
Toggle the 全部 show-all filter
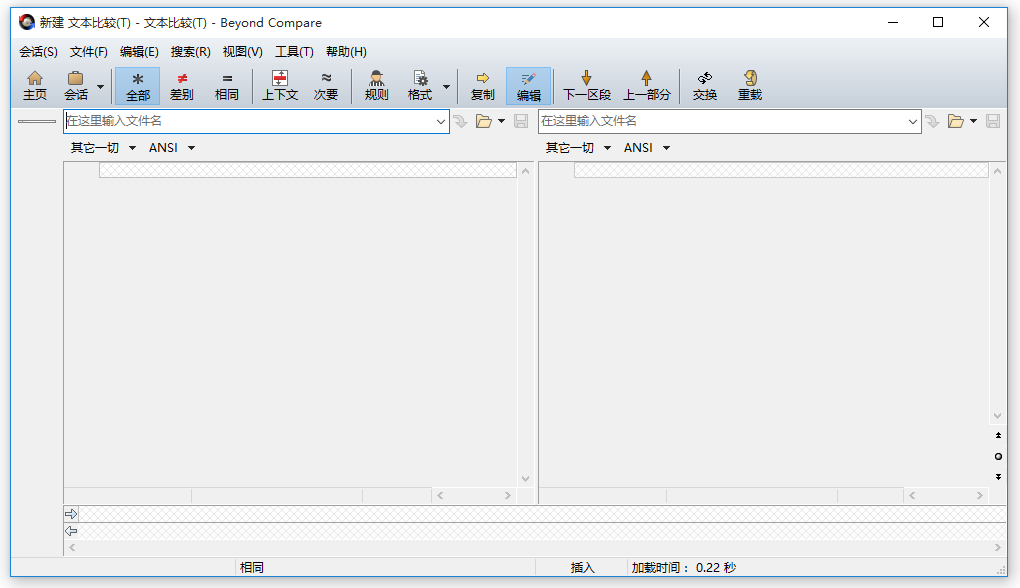coord(138,86)
